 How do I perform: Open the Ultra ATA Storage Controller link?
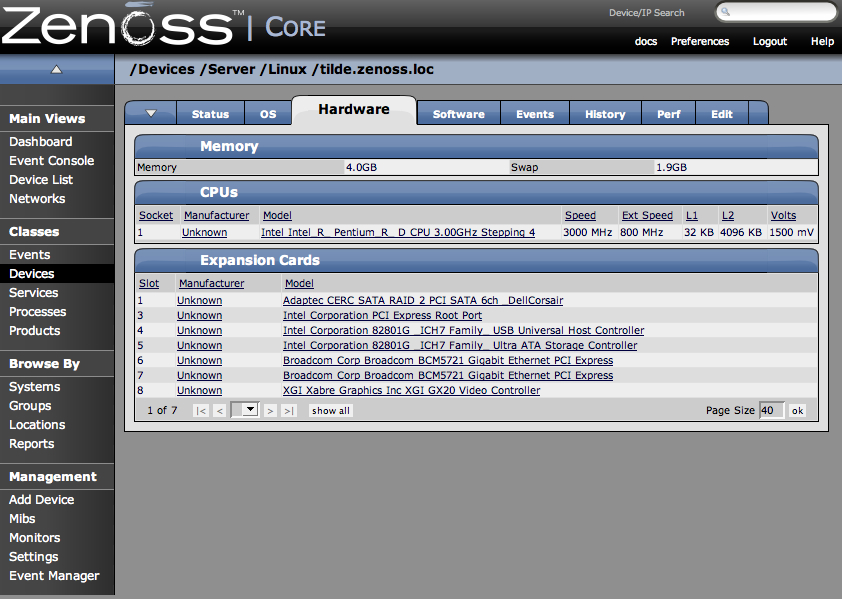[460, 345]
